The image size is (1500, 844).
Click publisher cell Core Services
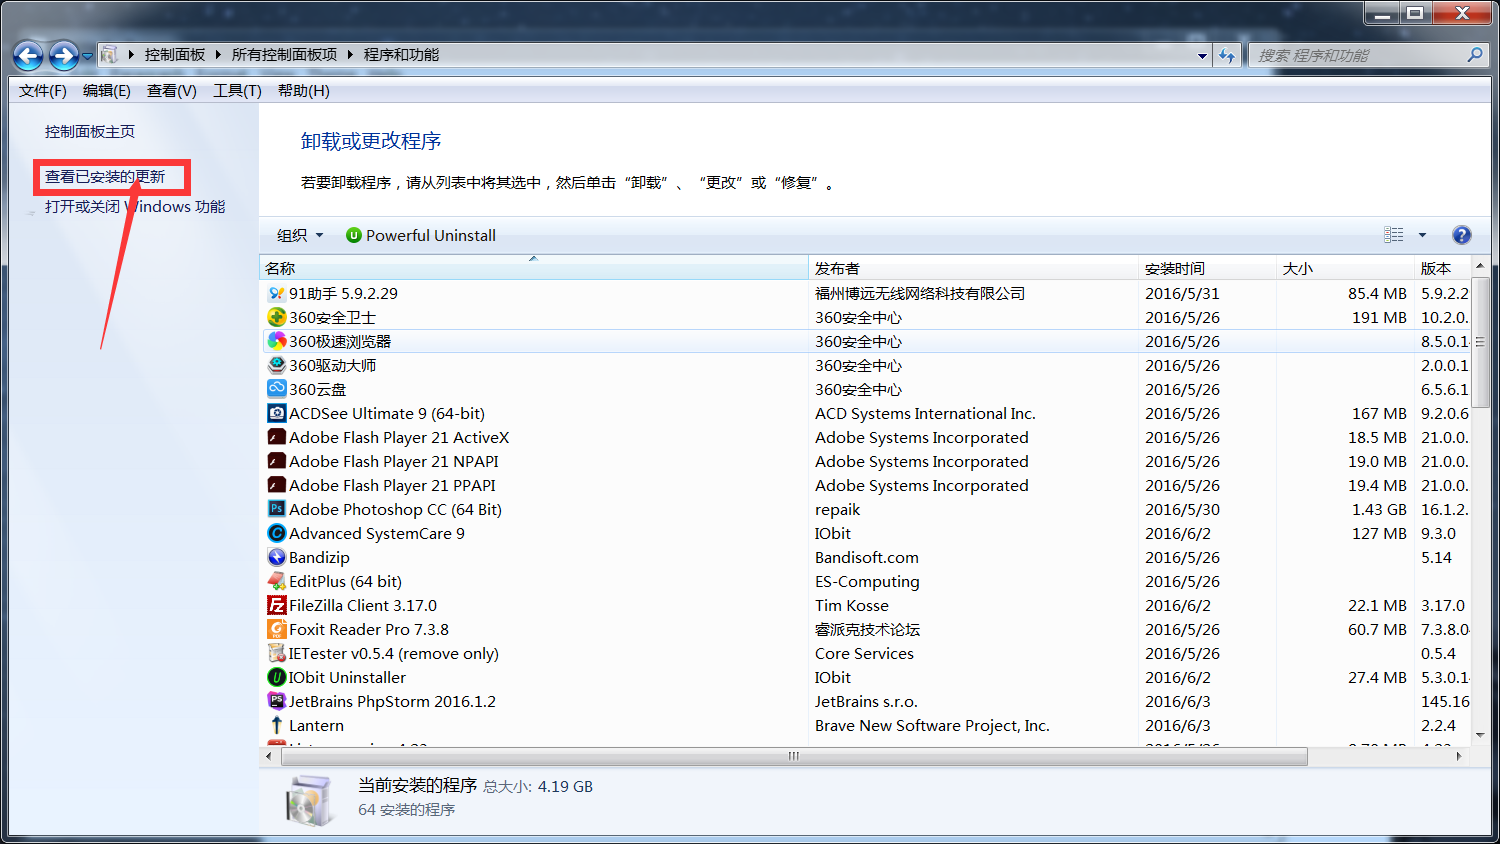(x=864, y=653)
